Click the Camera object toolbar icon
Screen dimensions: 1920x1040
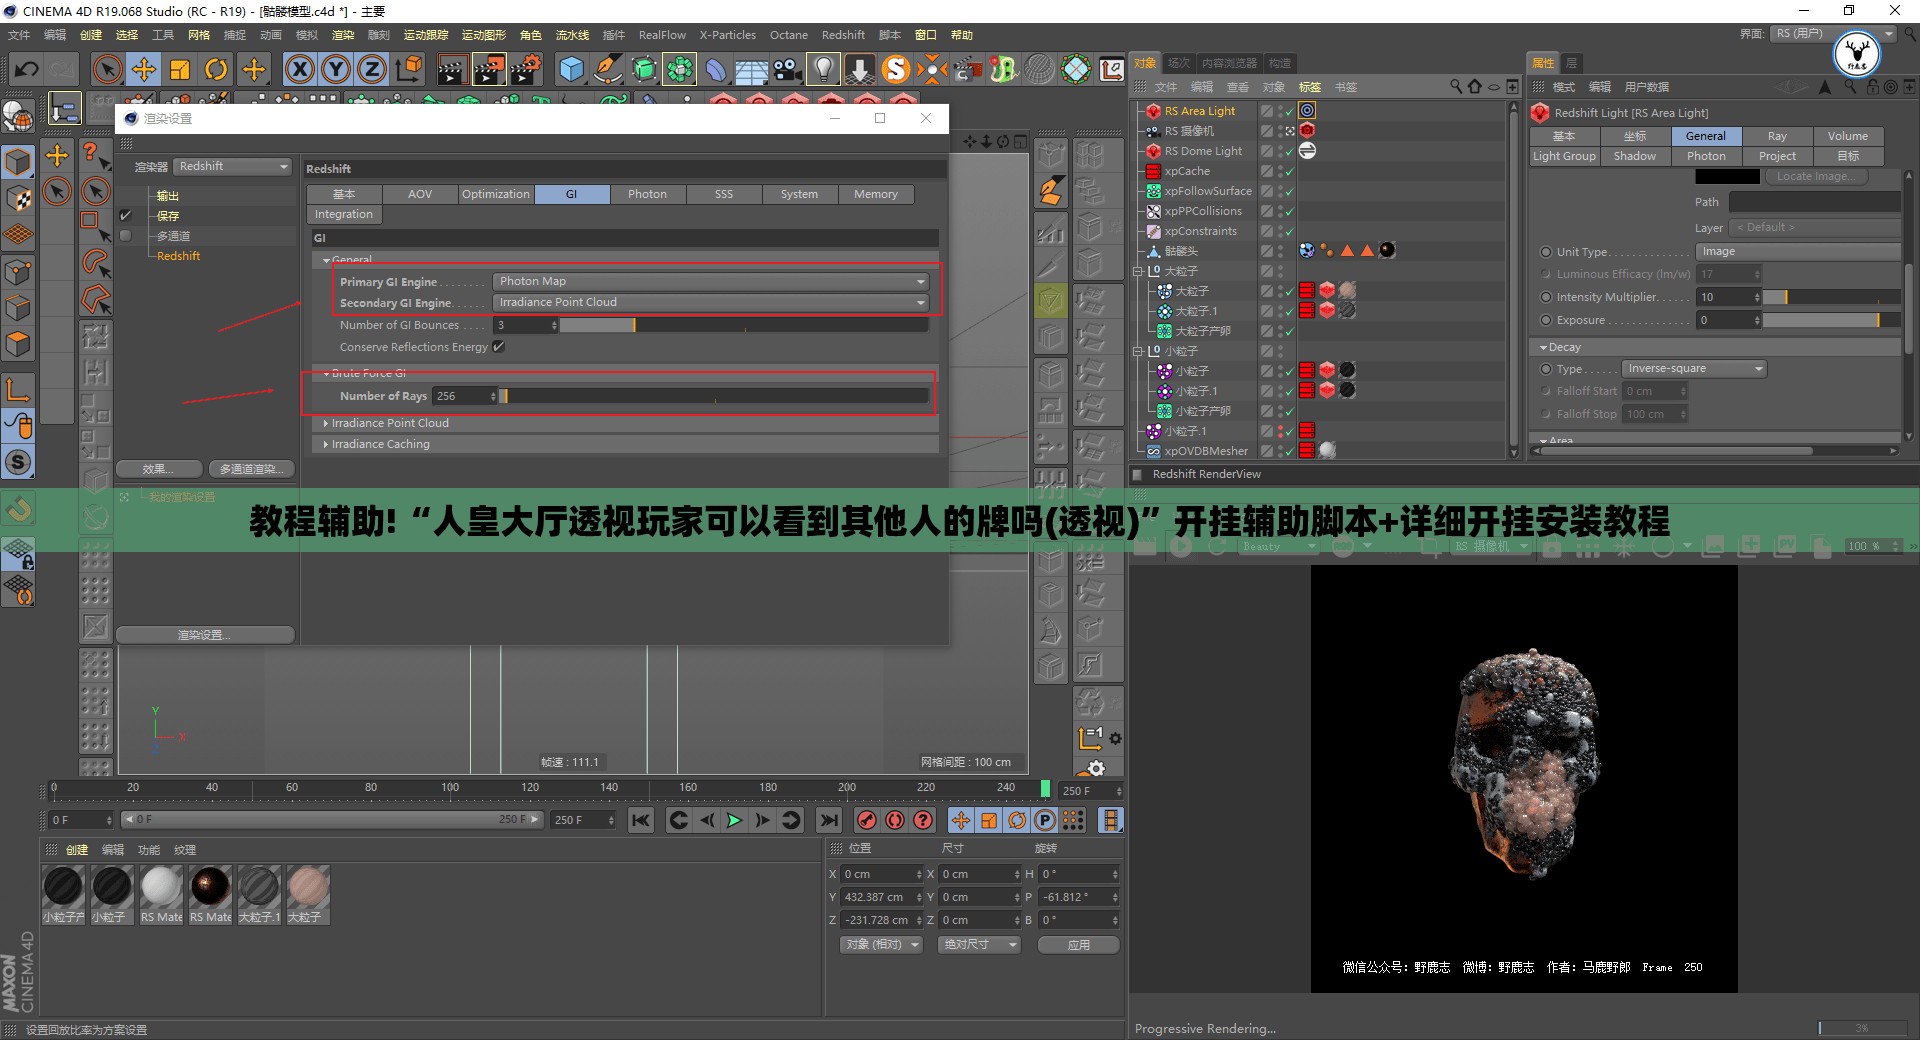[787, 69]
